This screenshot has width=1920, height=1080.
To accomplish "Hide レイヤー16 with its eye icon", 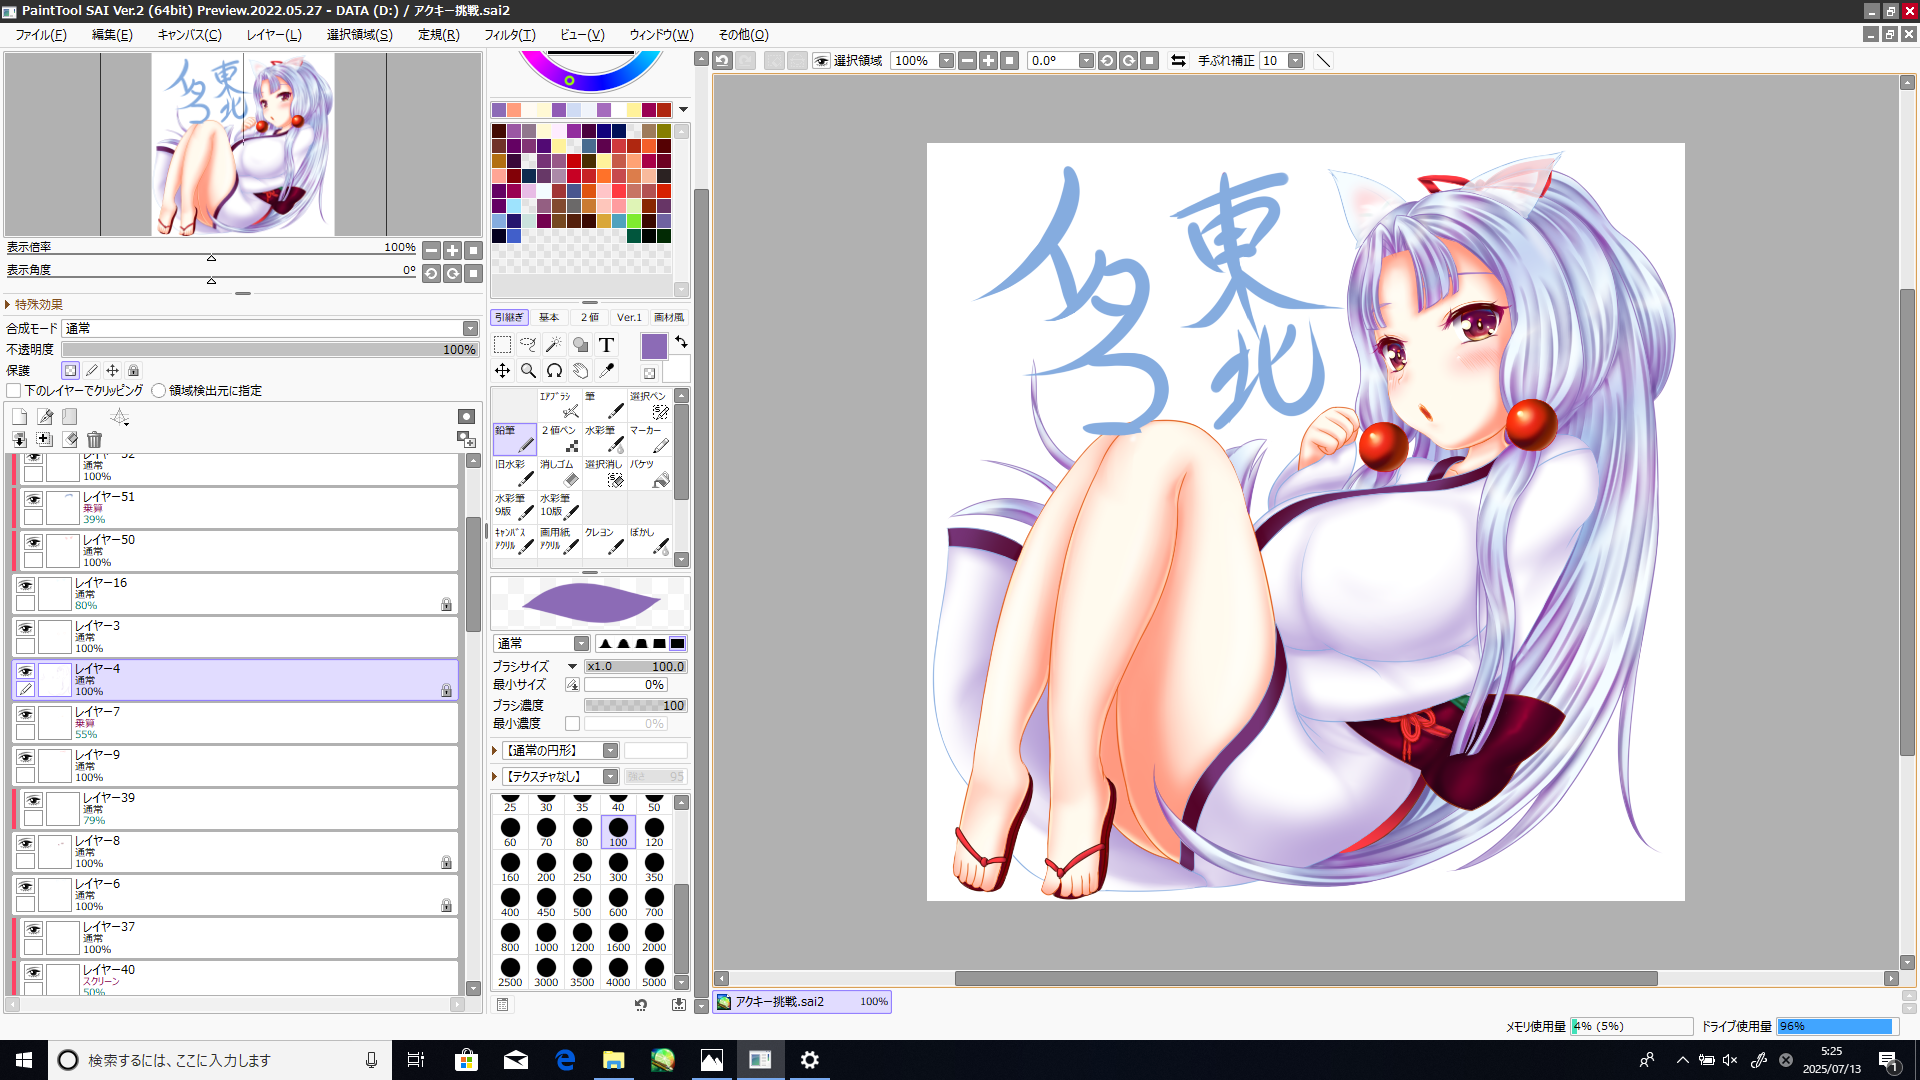I will coord(26,586).
